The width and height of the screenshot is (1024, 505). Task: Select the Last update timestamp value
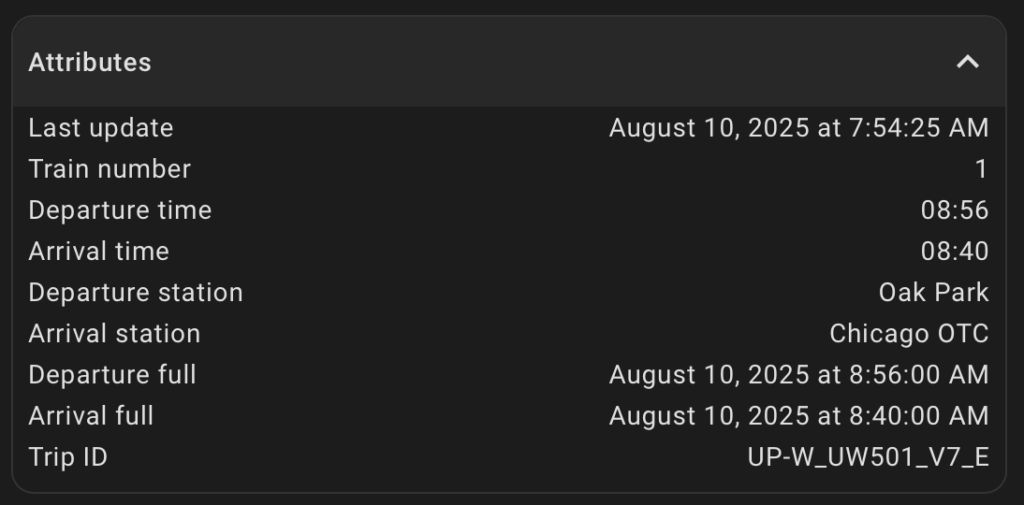(x=799, y=128)
